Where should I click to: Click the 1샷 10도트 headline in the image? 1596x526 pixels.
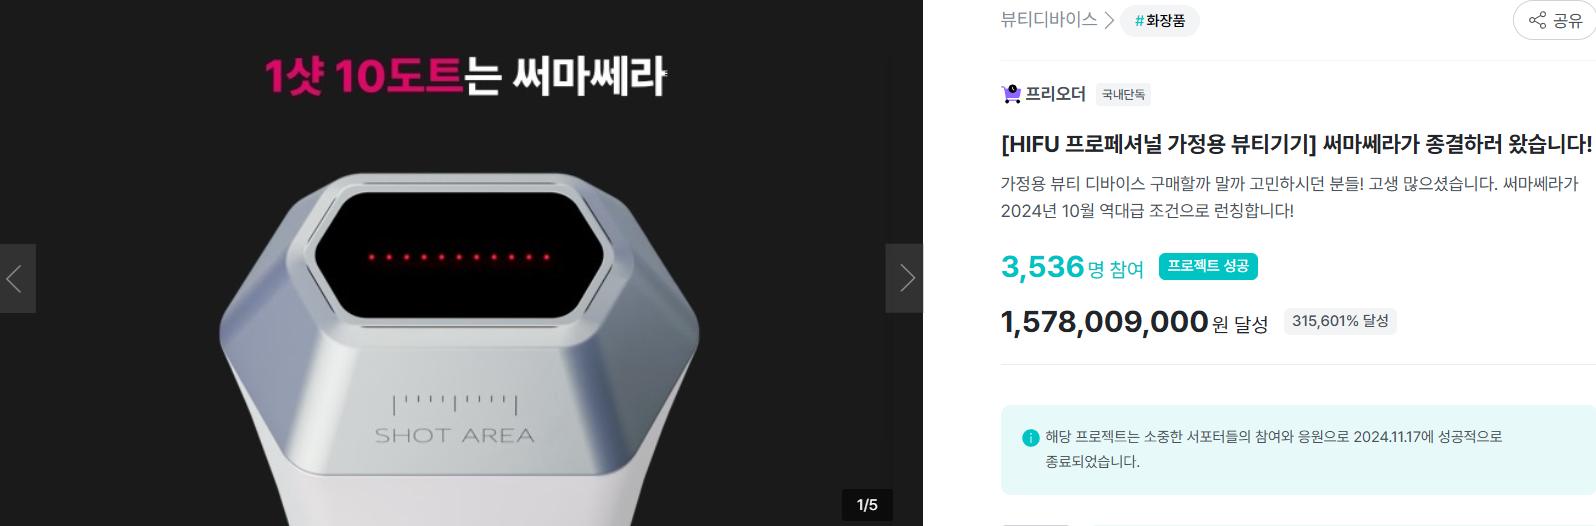(364, 77)
